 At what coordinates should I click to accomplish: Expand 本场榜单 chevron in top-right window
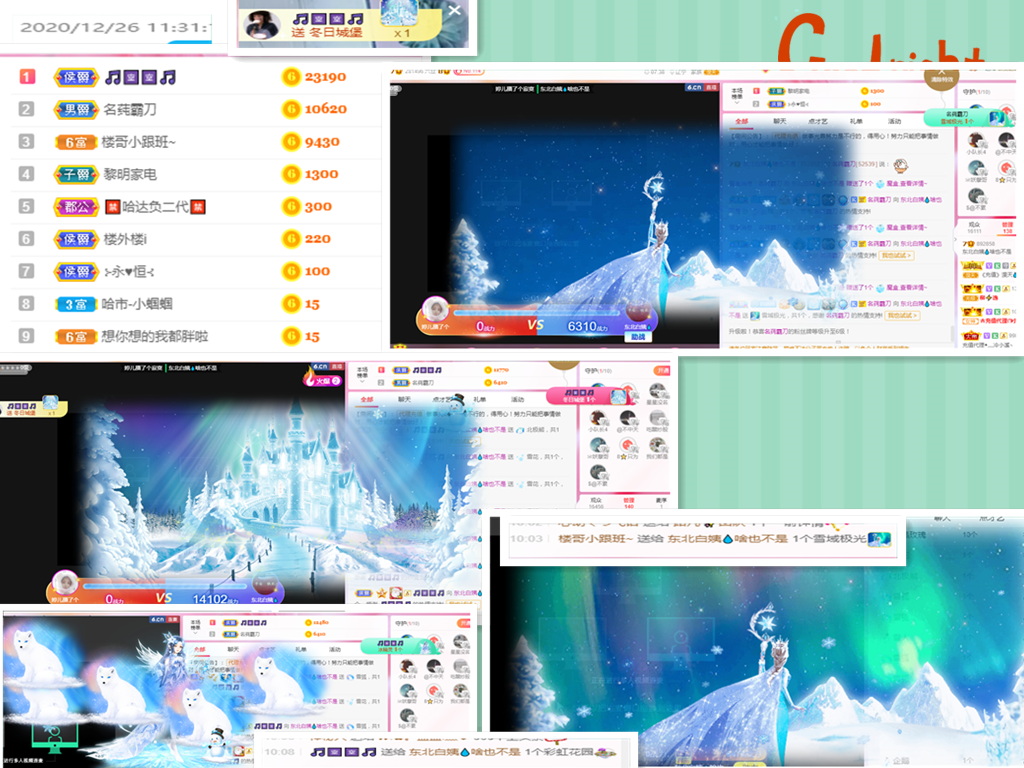[x=737, y=103]
